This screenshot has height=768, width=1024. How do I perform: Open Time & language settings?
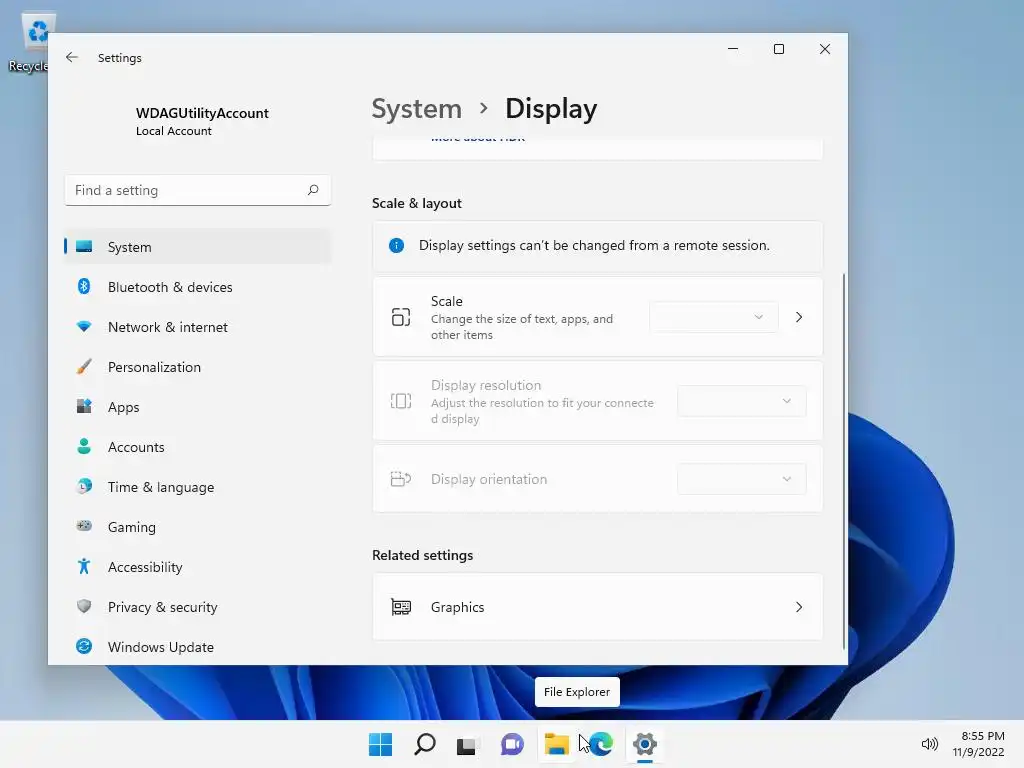click(198, 487)
